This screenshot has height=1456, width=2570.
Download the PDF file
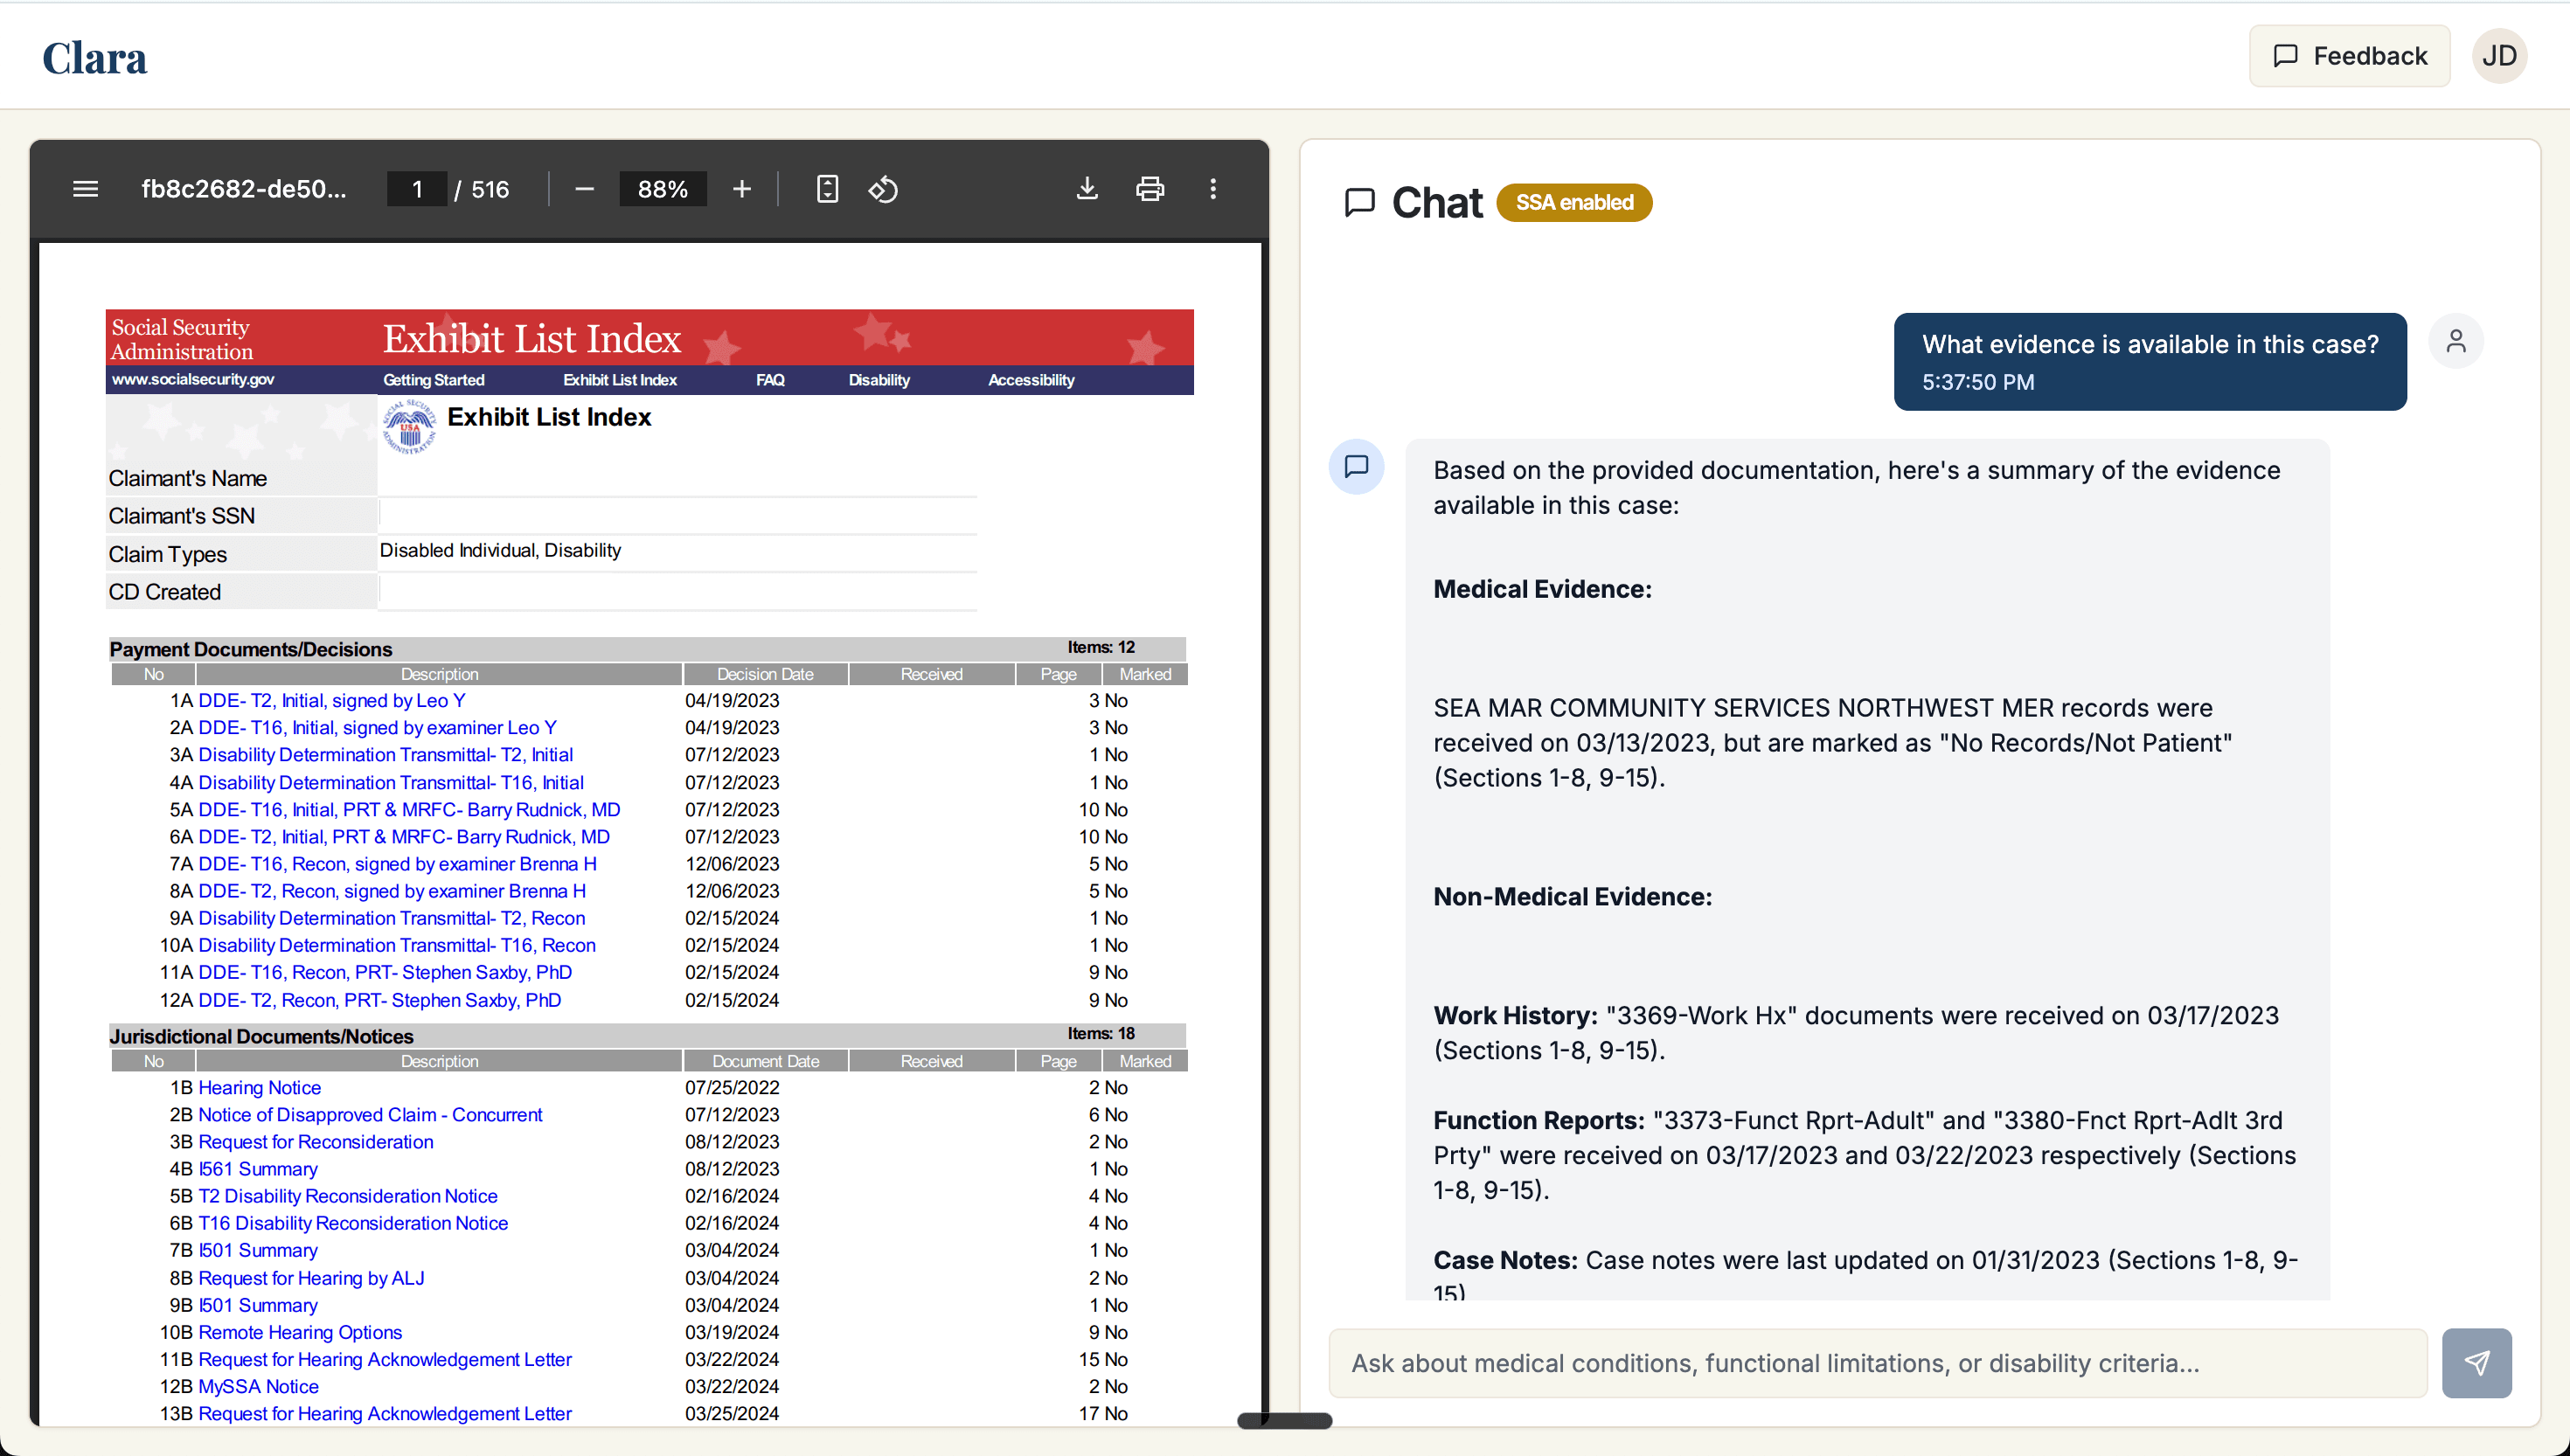click(x=1087, y=189)
